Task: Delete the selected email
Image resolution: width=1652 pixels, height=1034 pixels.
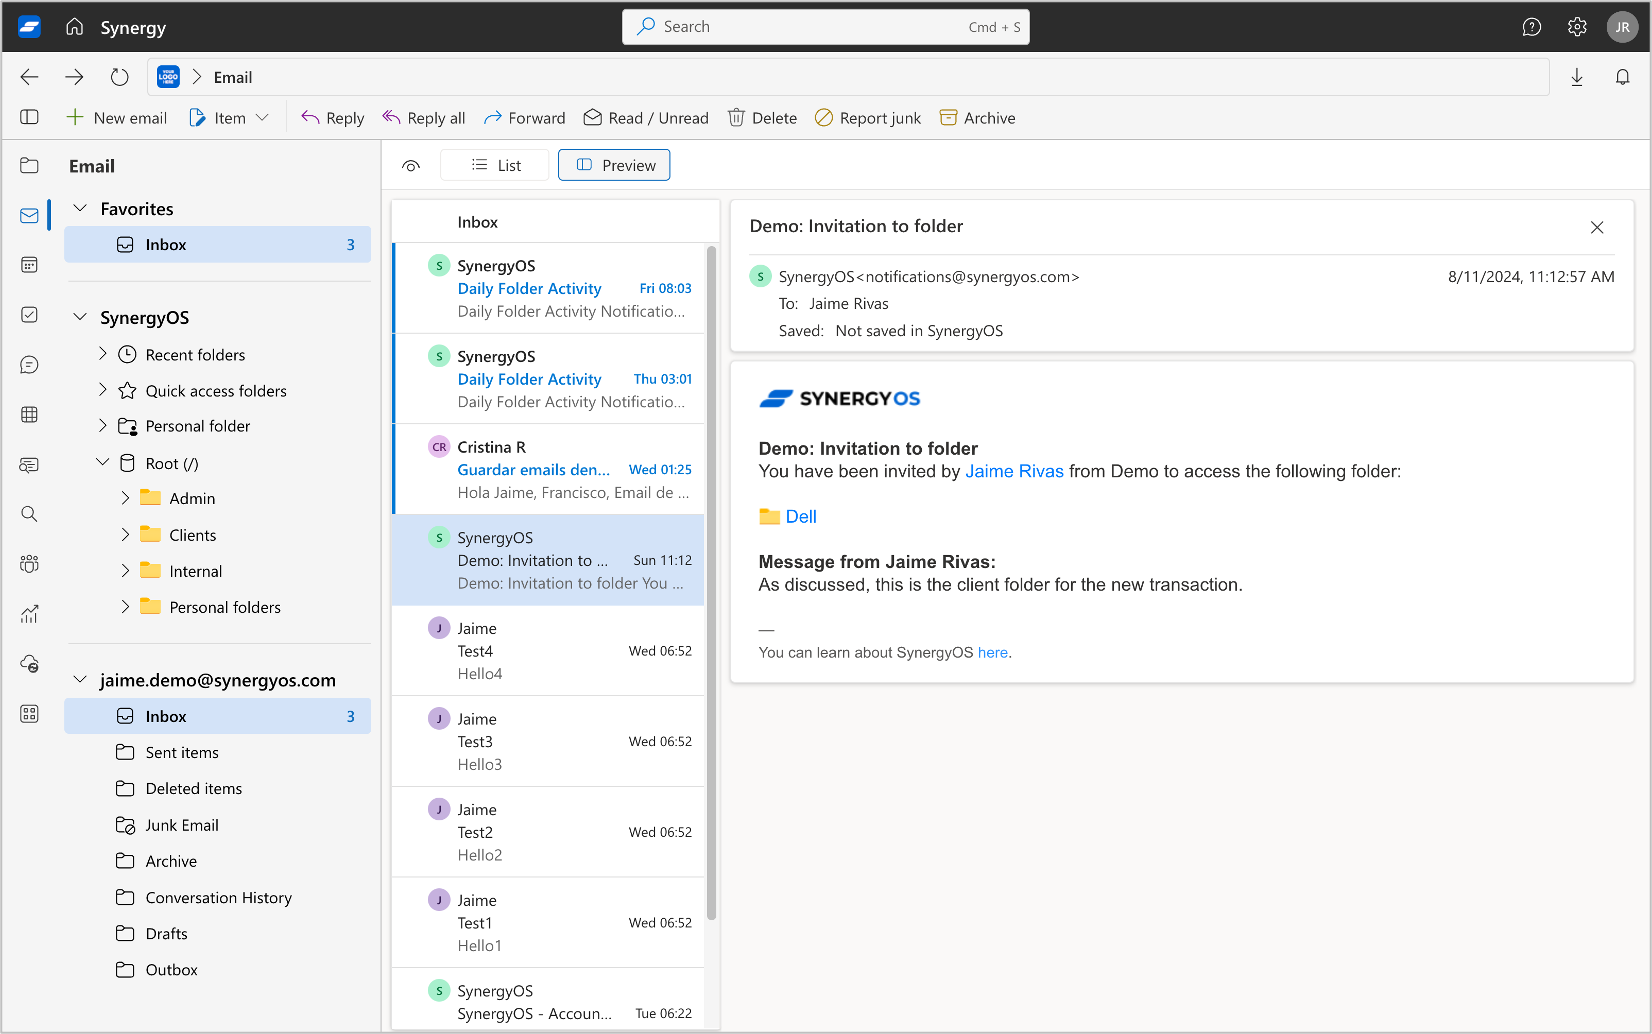Action: tap(762, 118)
